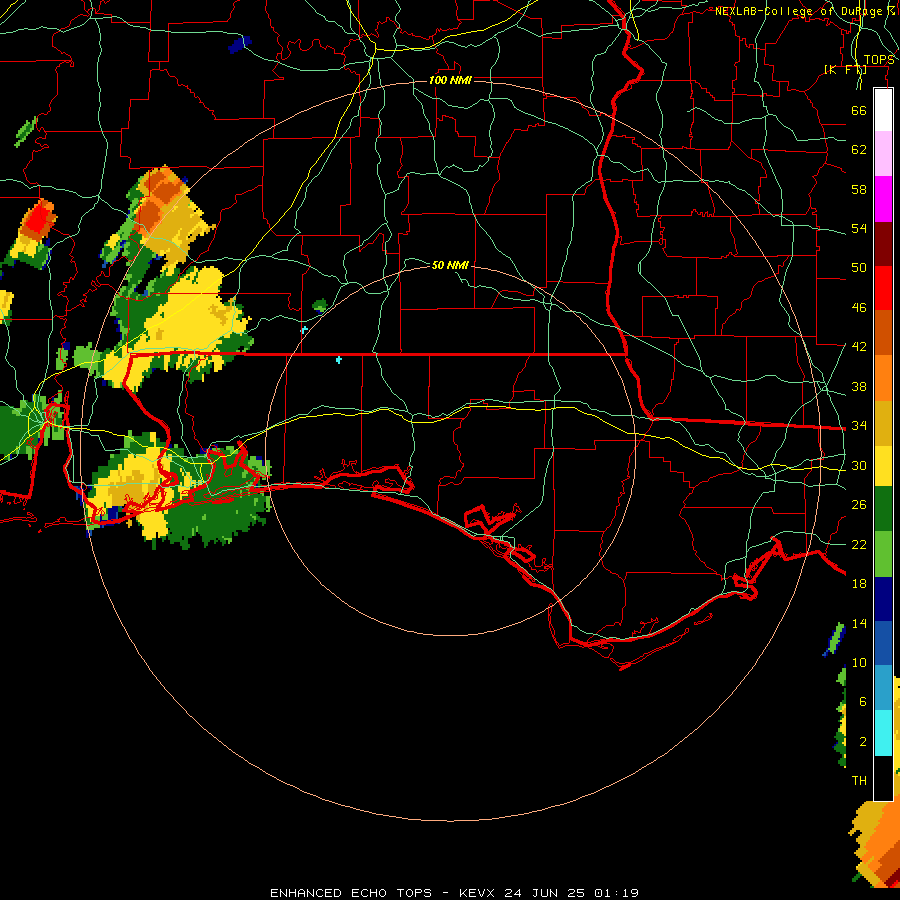Screen dimensions: 900x900
Task: Click the NEXLAB-College of DuPage credit text
Action: (x=804, y=11)
